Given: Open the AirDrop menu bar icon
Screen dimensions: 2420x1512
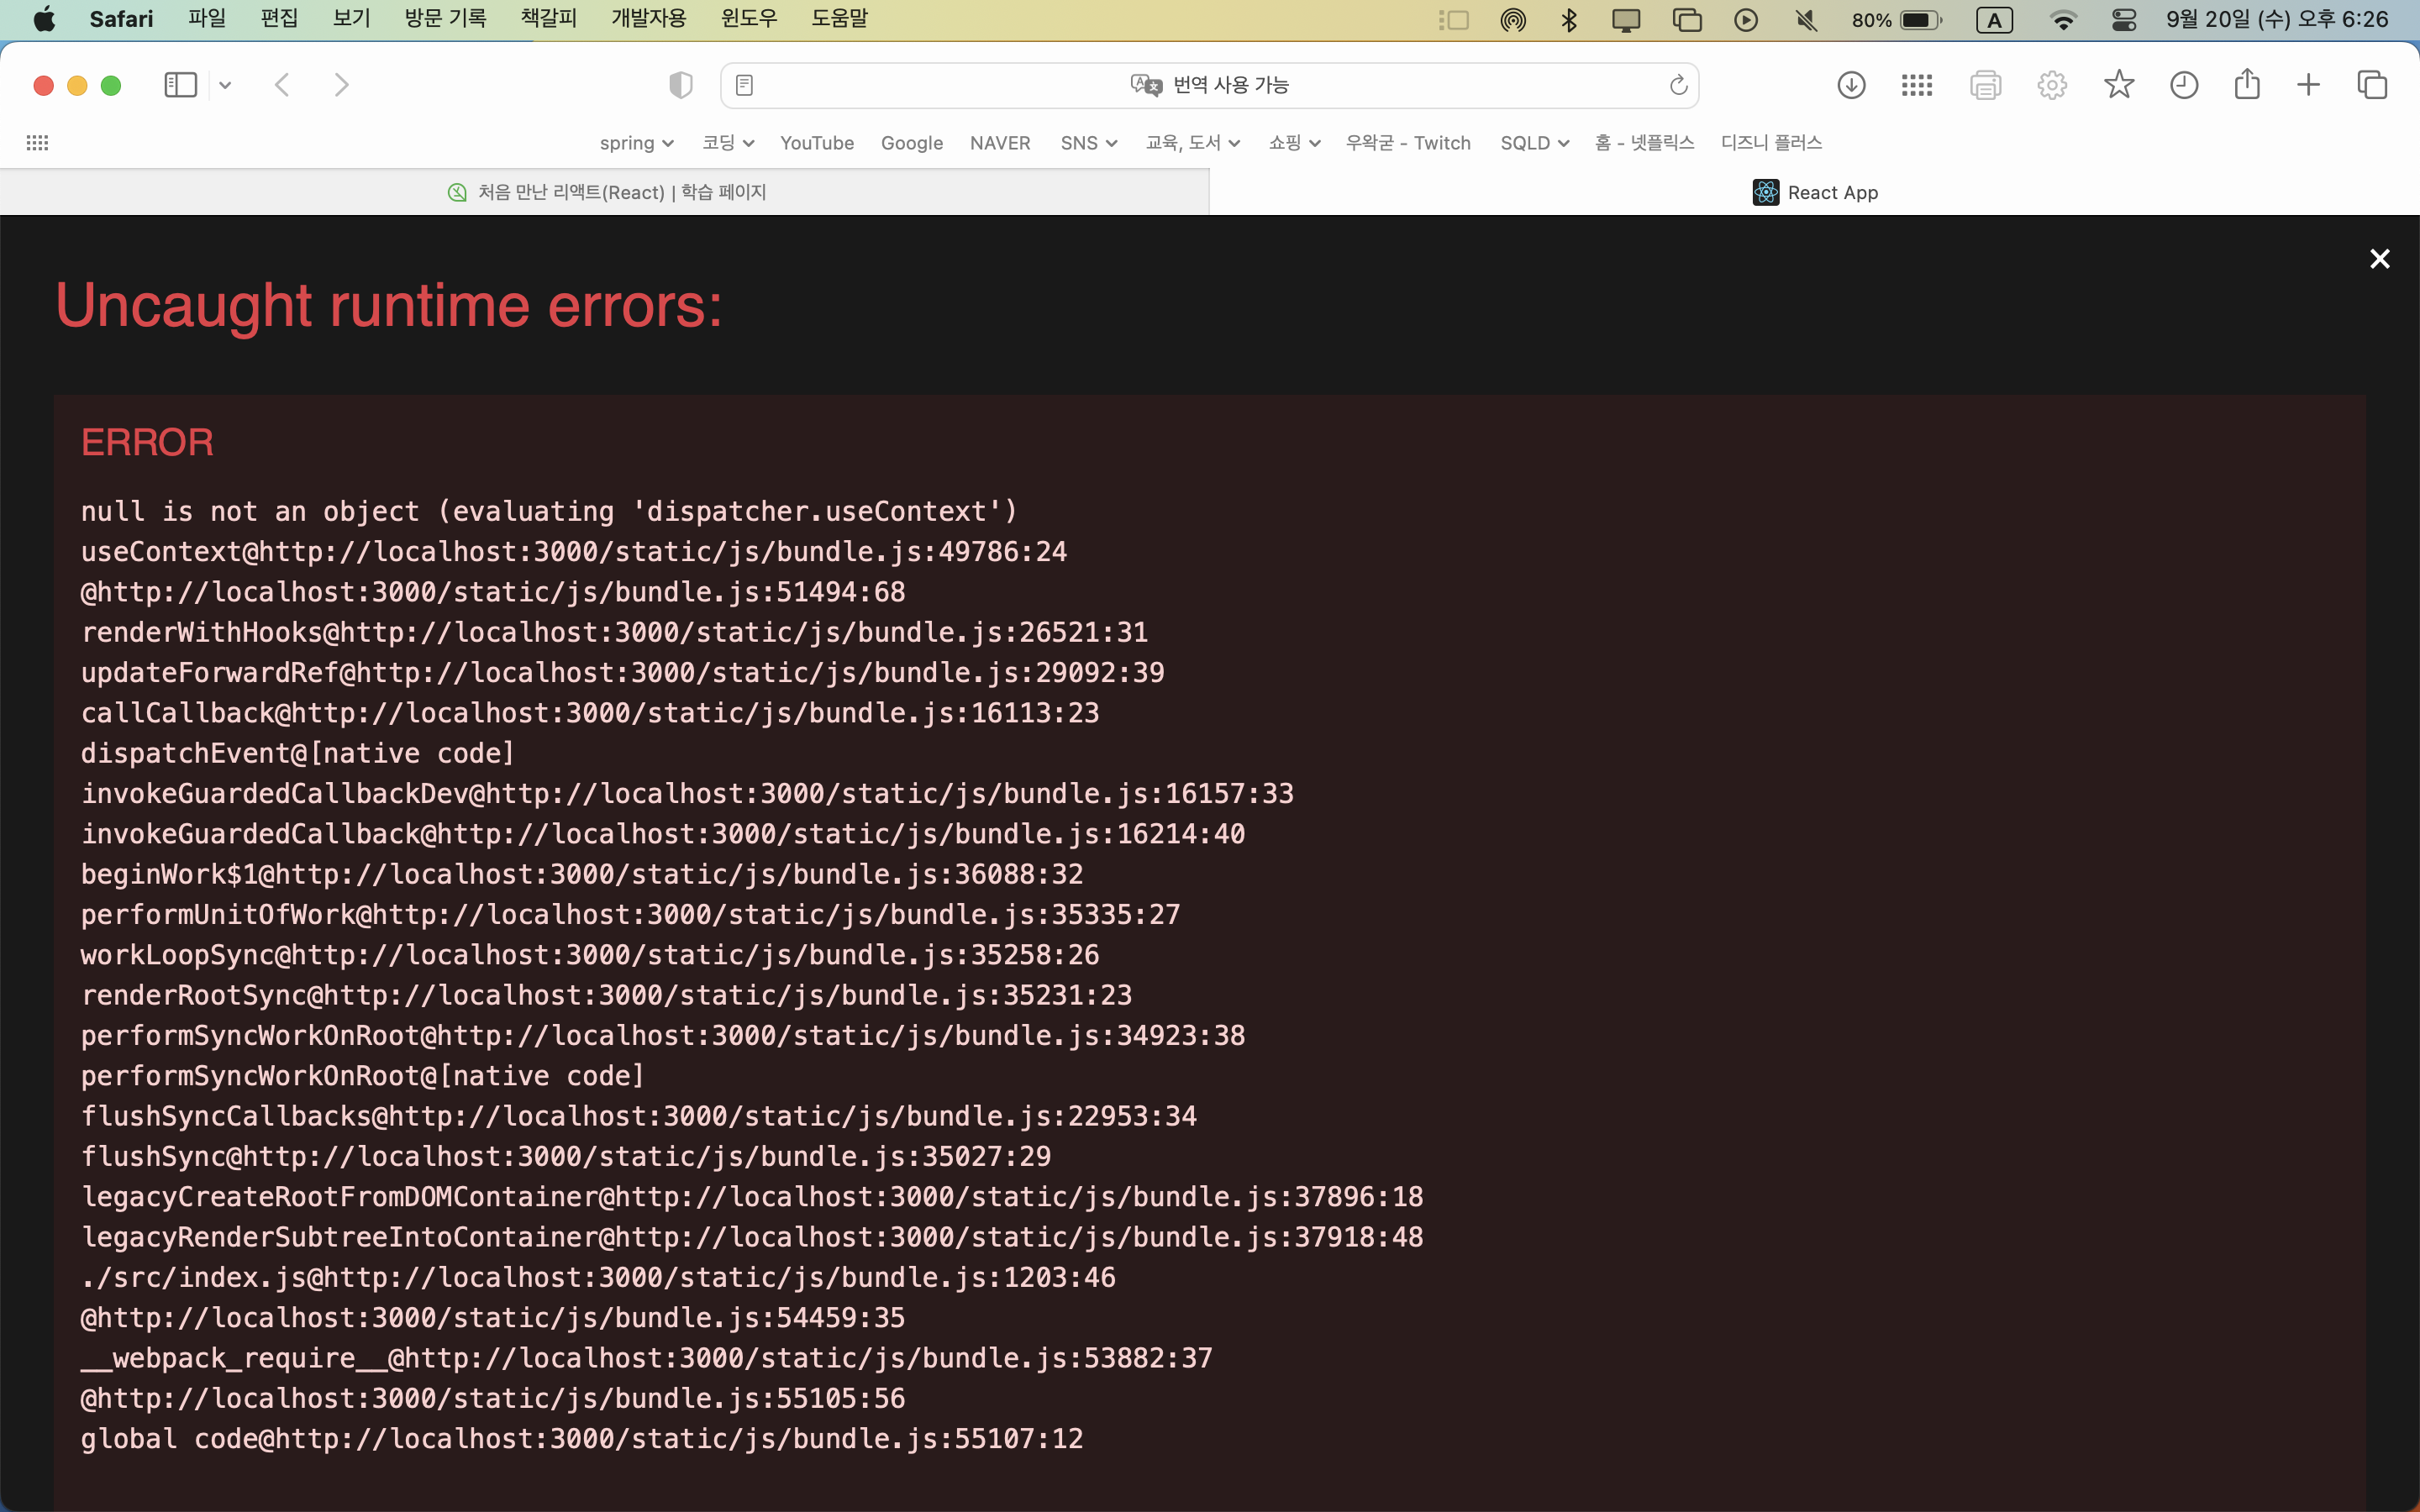Looking at the screenshot, I should (x=1513, y=19).
